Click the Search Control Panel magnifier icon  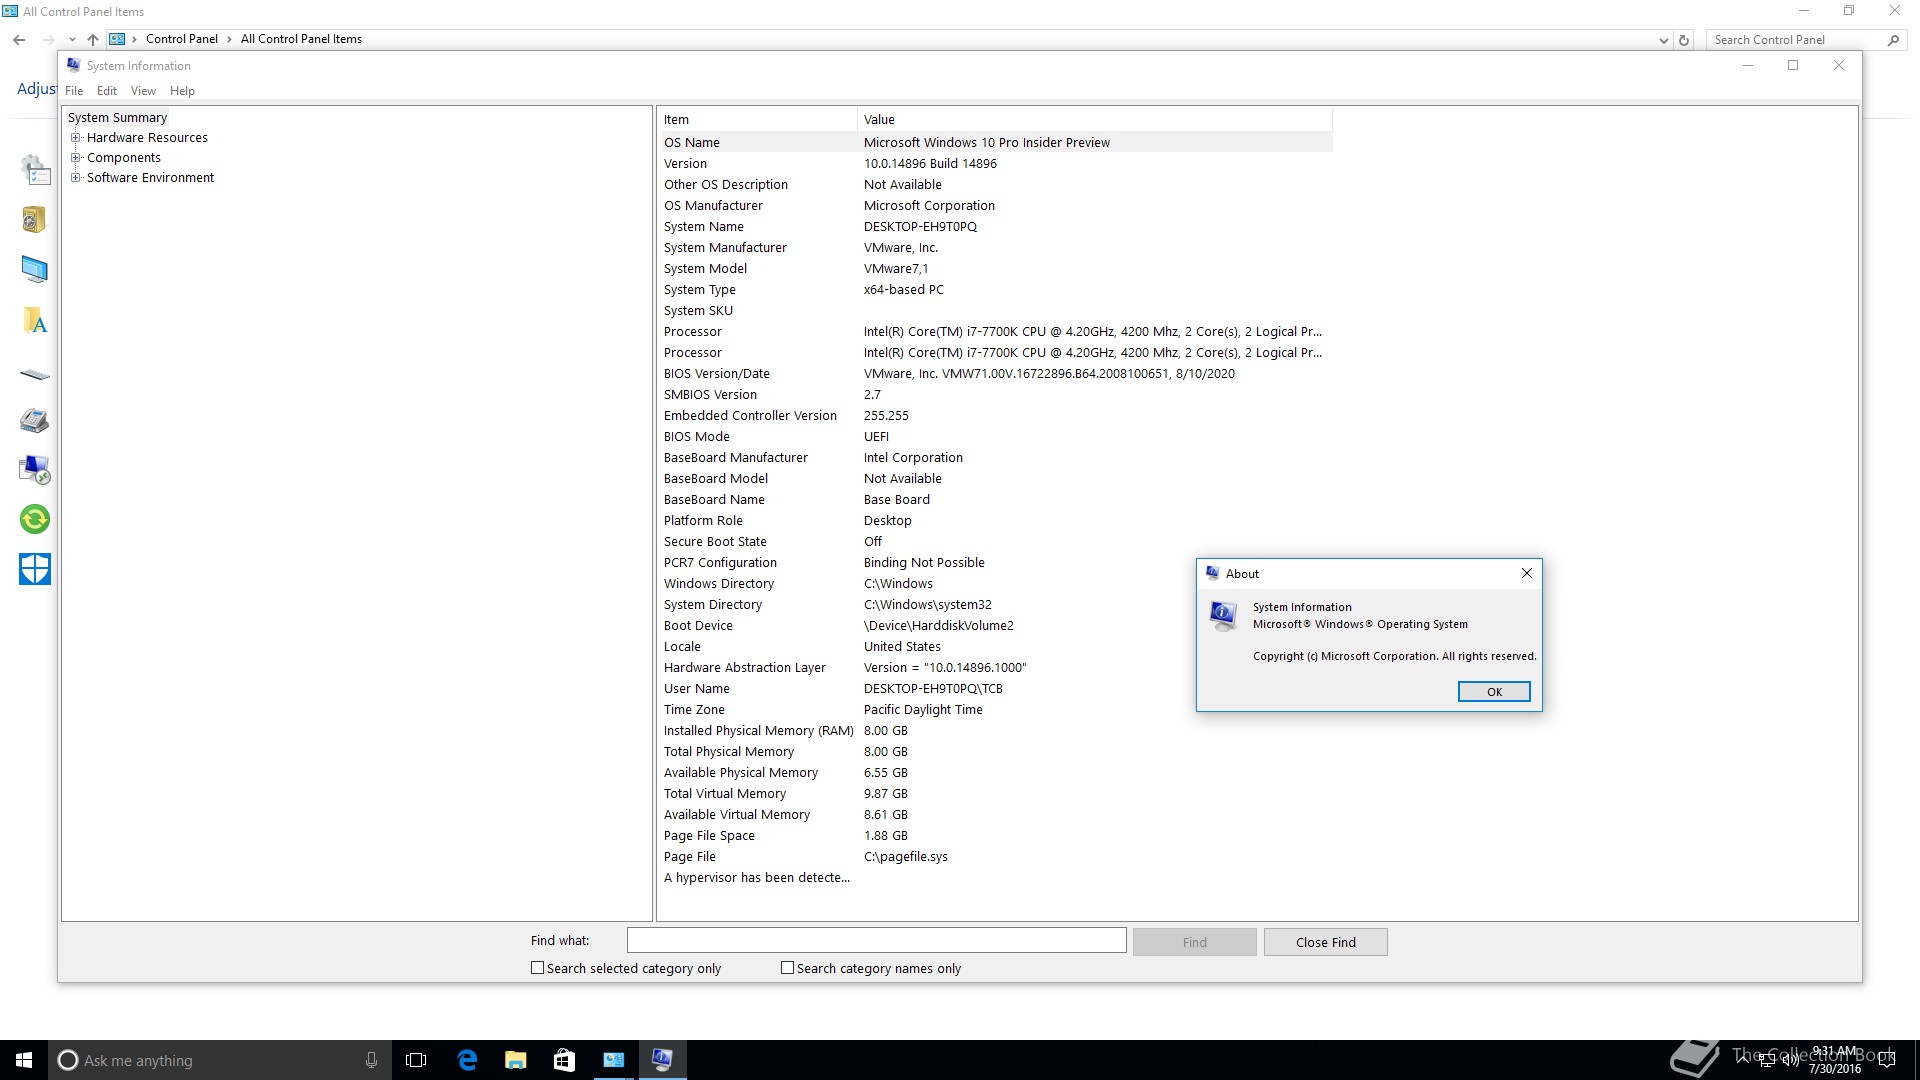1893,40
